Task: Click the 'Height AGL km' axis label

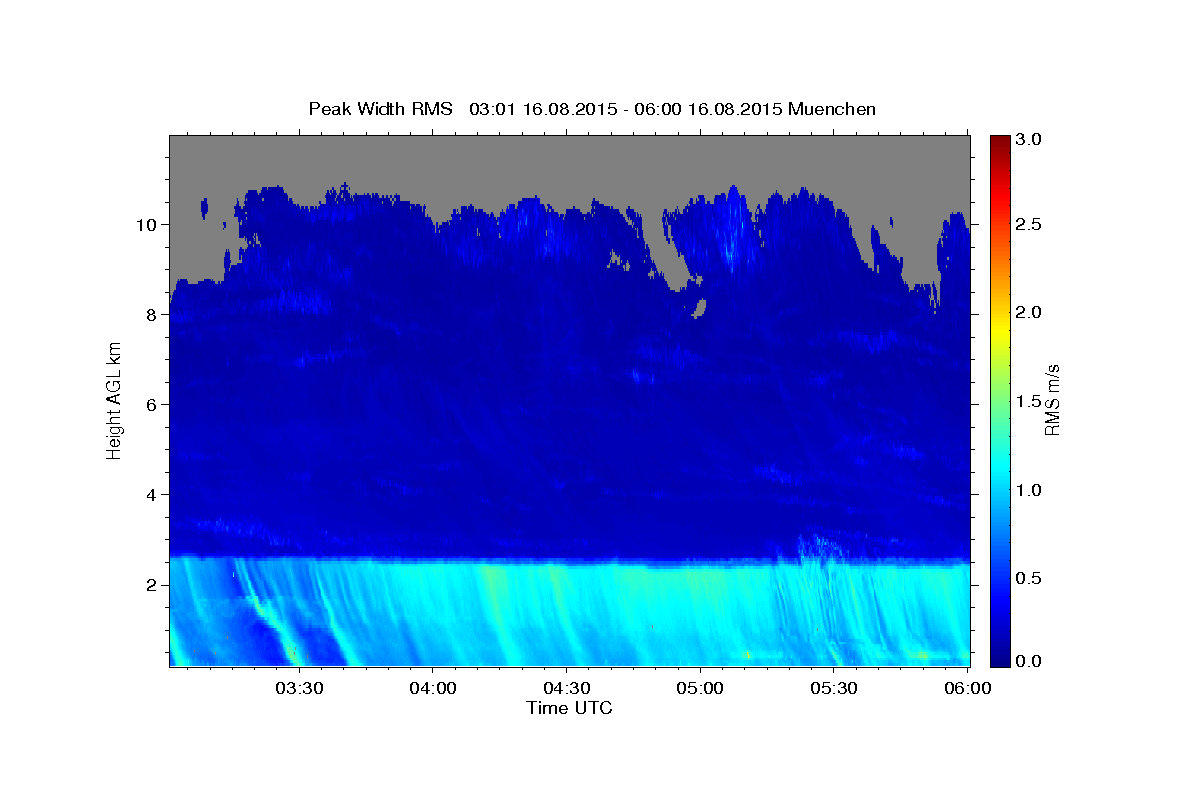Action: coord(114,400)
